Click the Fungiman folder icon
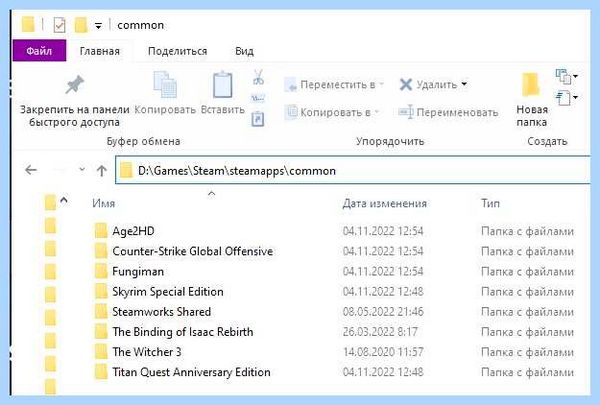This screenshot has height=405, width=600. tap(101, 271)
